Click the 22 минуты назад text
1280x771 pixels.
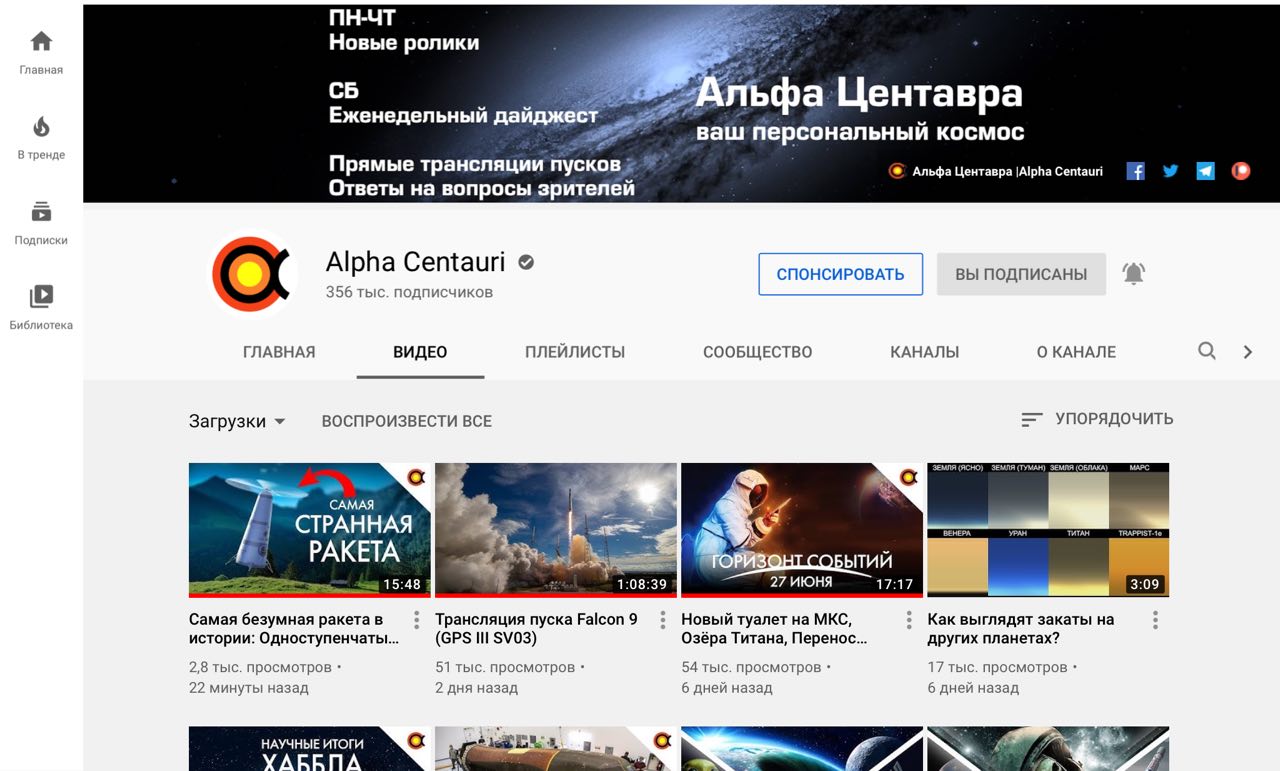coord(249,688)
